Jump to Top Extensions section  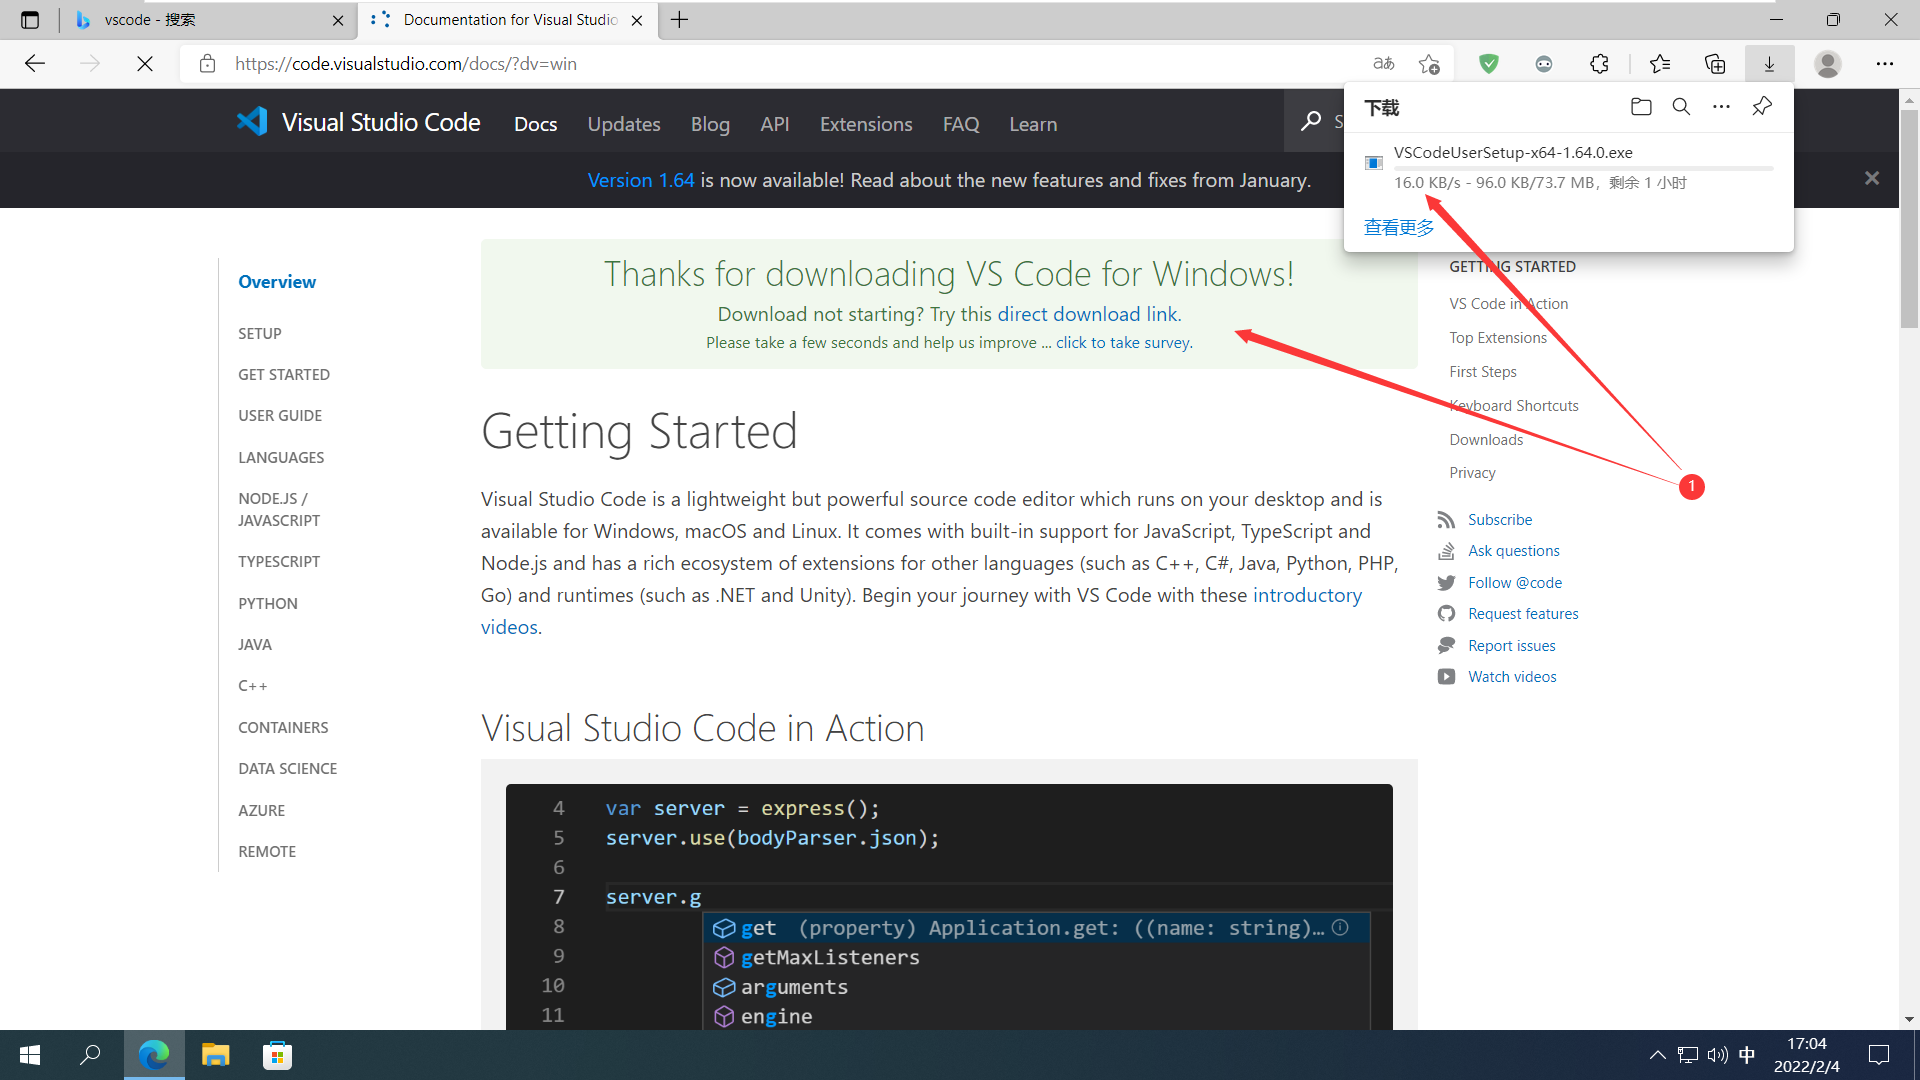click(1498, 338)
